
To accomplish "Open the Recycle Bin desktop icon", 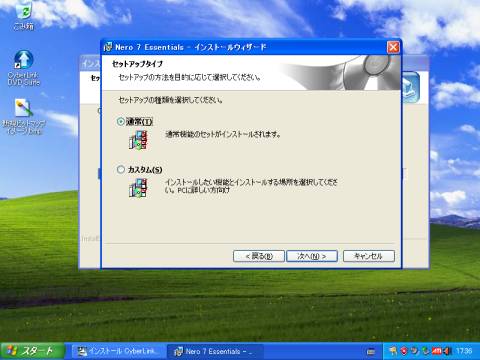I will (24, 15).
